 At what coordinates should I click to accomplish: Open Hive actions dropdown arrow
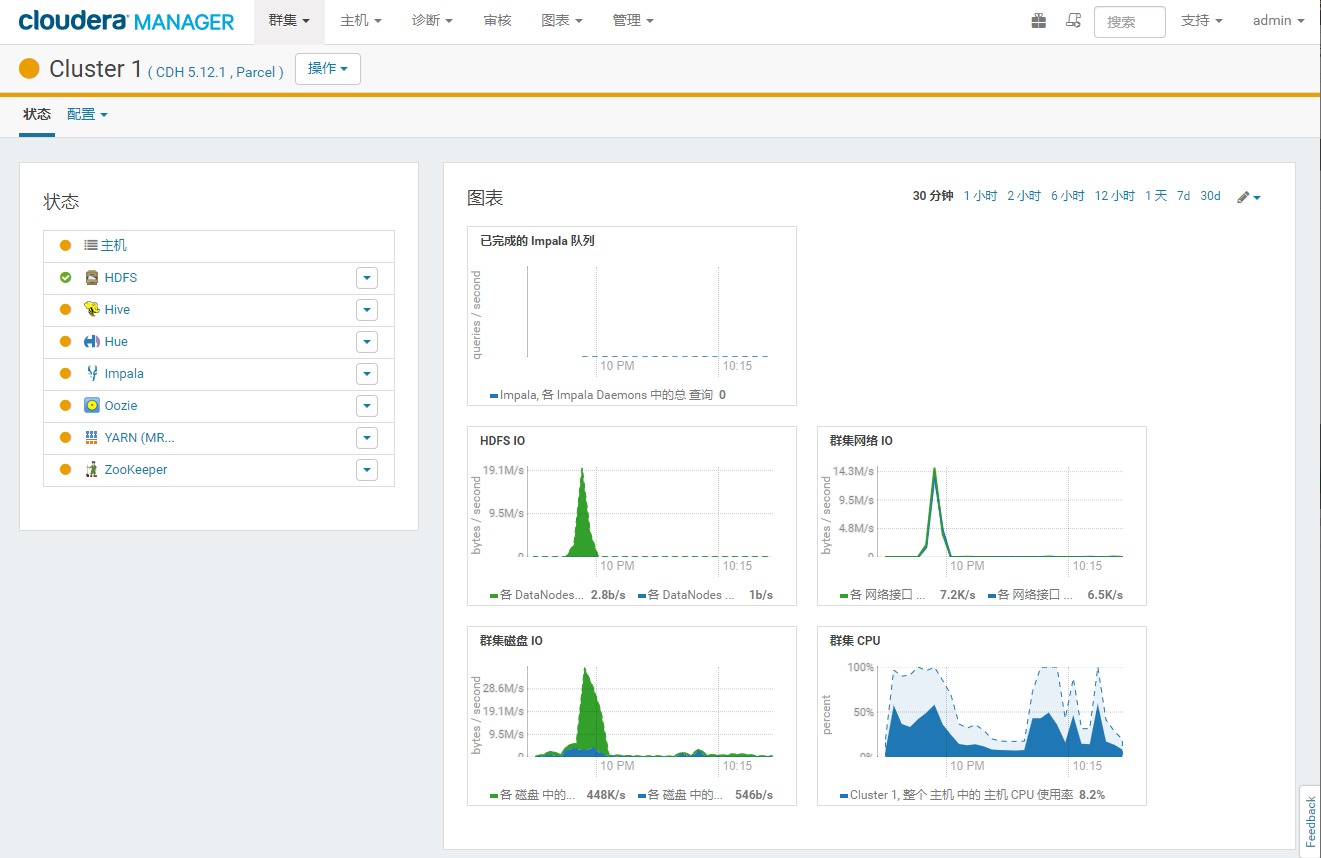[367, 309]
